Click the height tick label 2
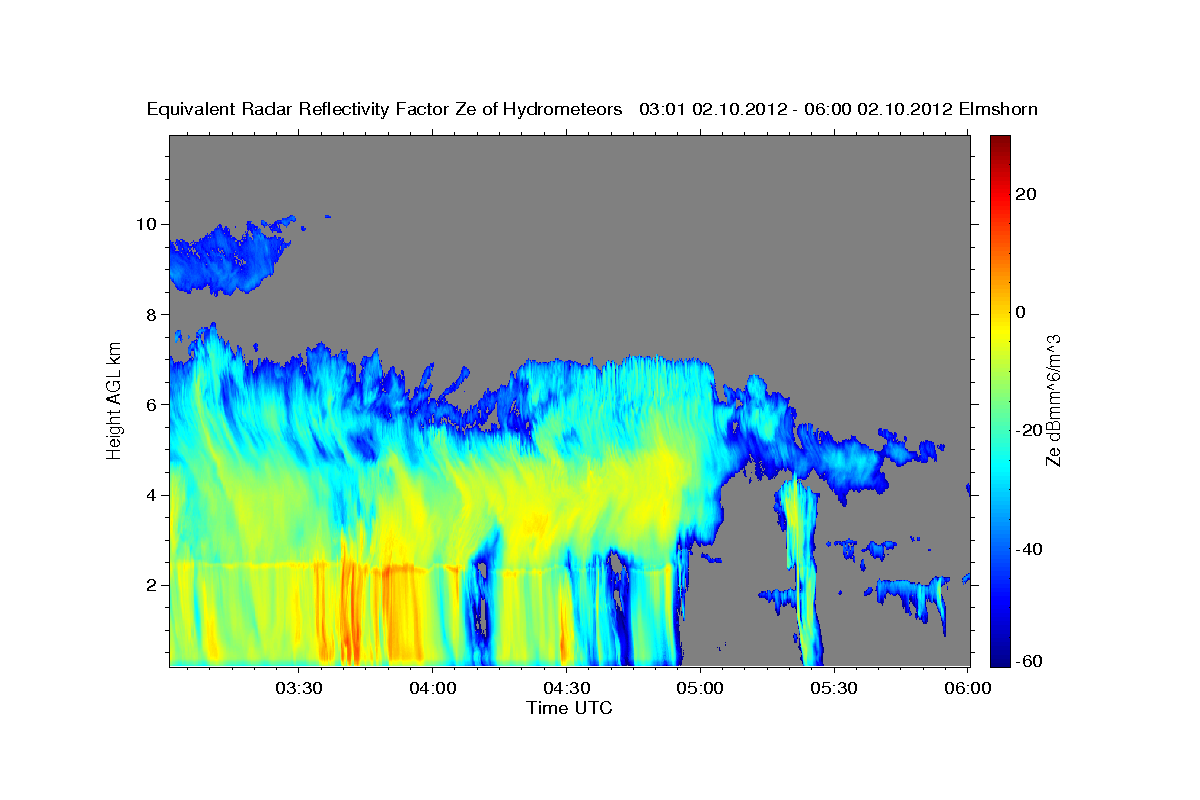 click(x=154, y=584)
